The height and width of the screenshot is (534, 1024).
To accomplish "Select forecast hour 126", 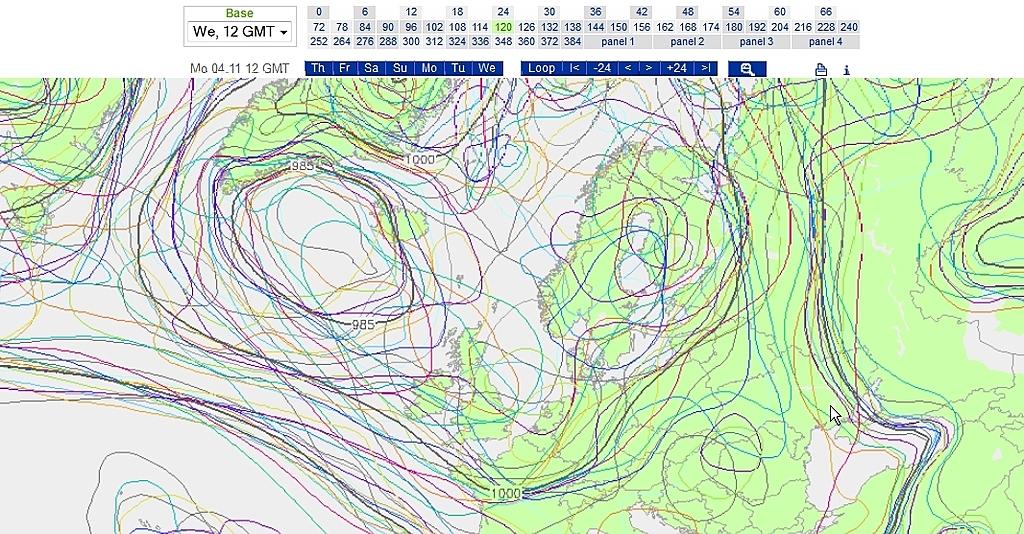I will click(x=526, y=27).
